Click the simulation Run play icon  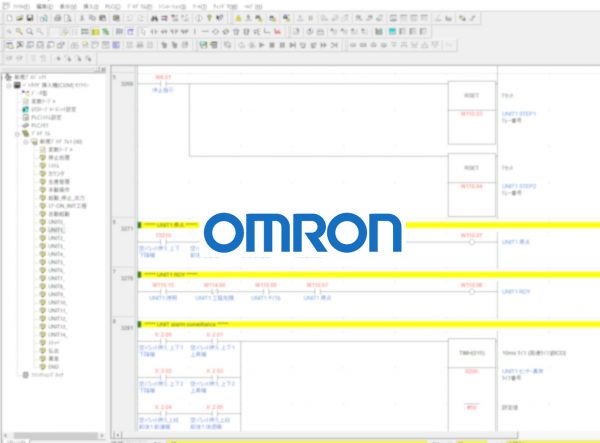(262, 45)
